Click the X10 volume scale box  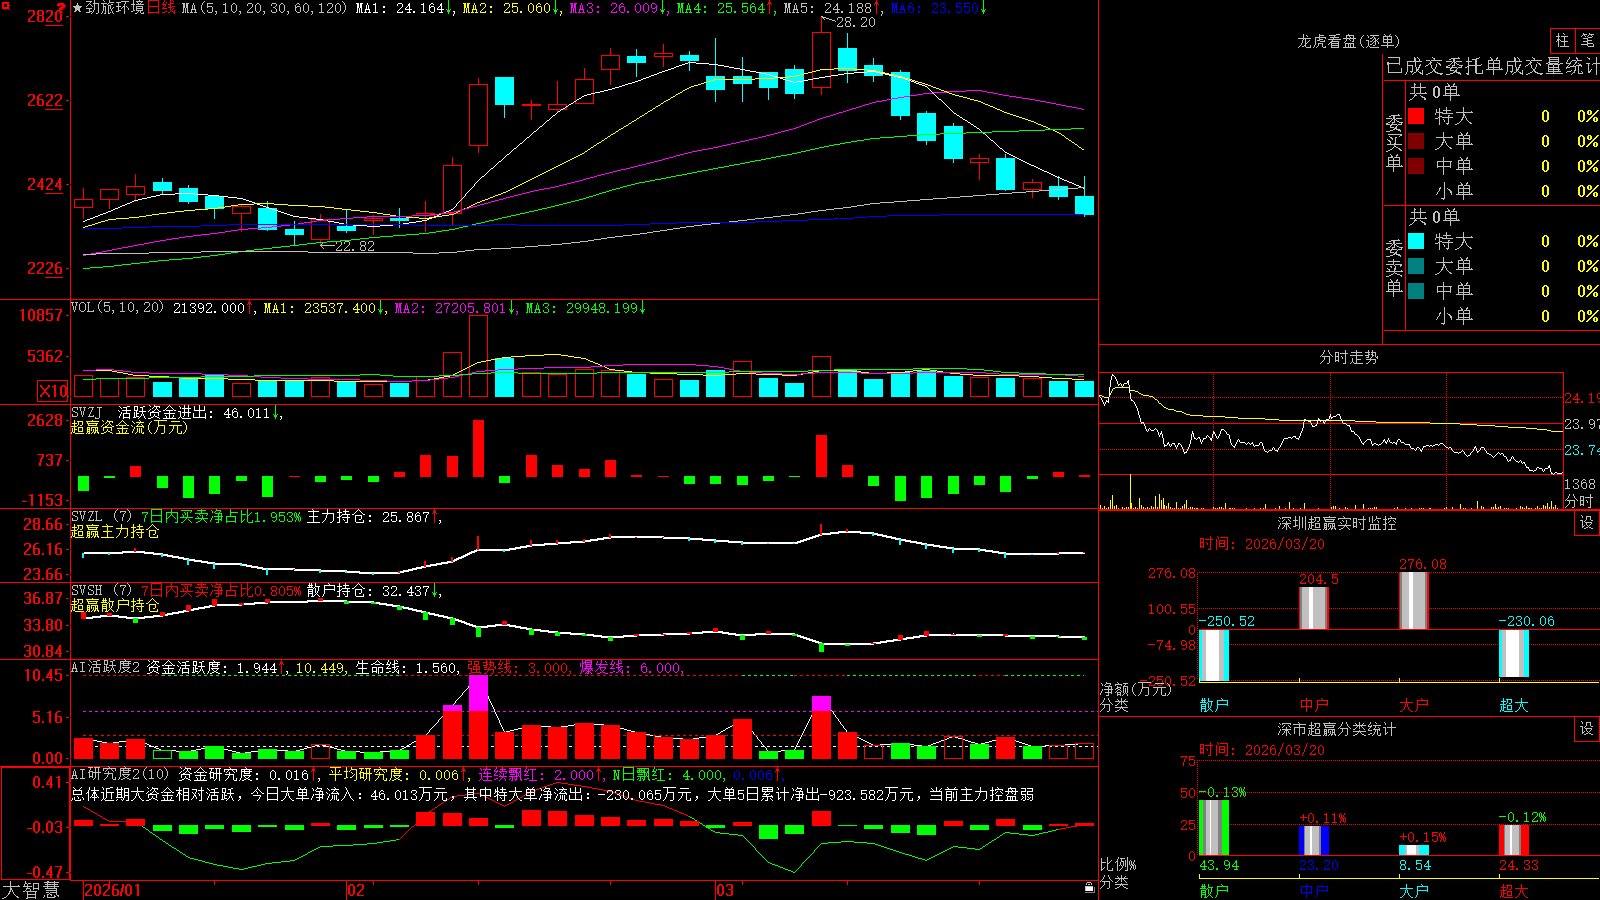coord(53,391)
